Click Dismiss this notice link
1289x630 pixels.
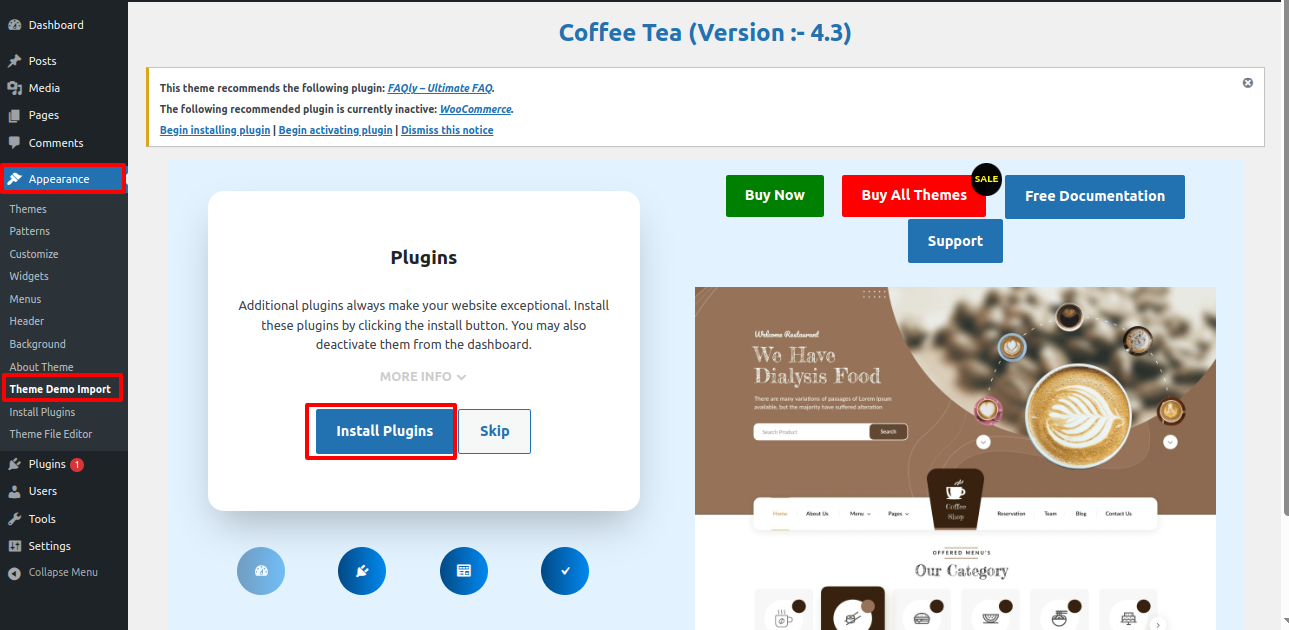pyautogui.click(x=447, y=130)
